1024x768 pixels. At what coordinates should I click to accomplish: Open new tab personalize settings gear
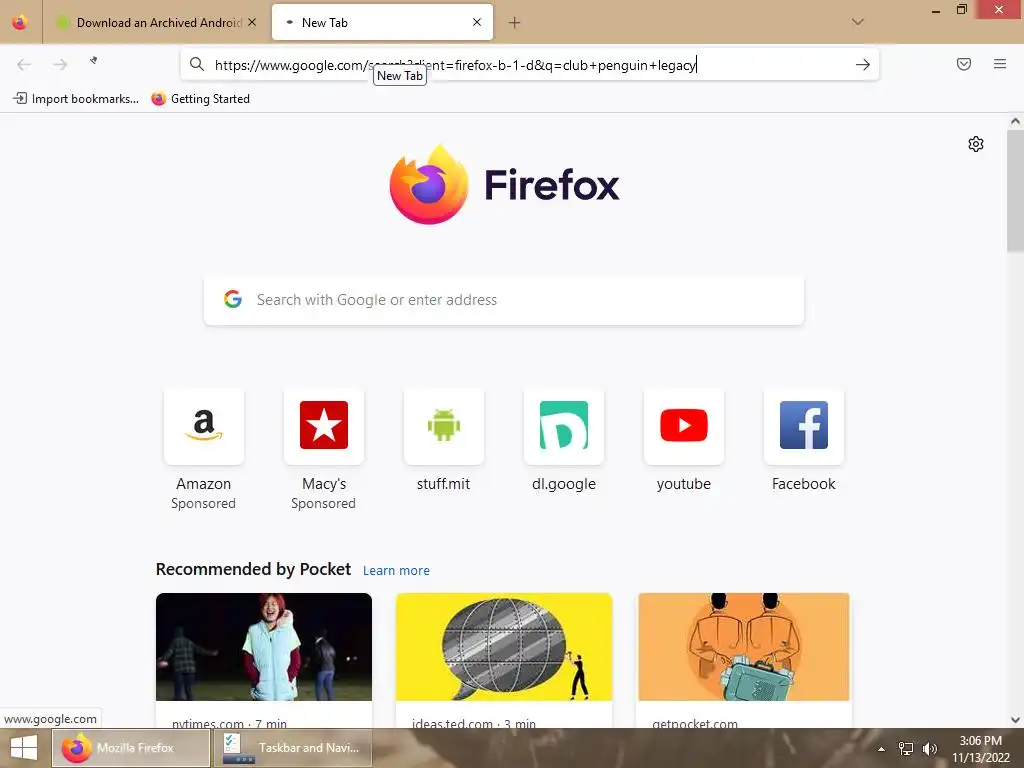point(976,144)
